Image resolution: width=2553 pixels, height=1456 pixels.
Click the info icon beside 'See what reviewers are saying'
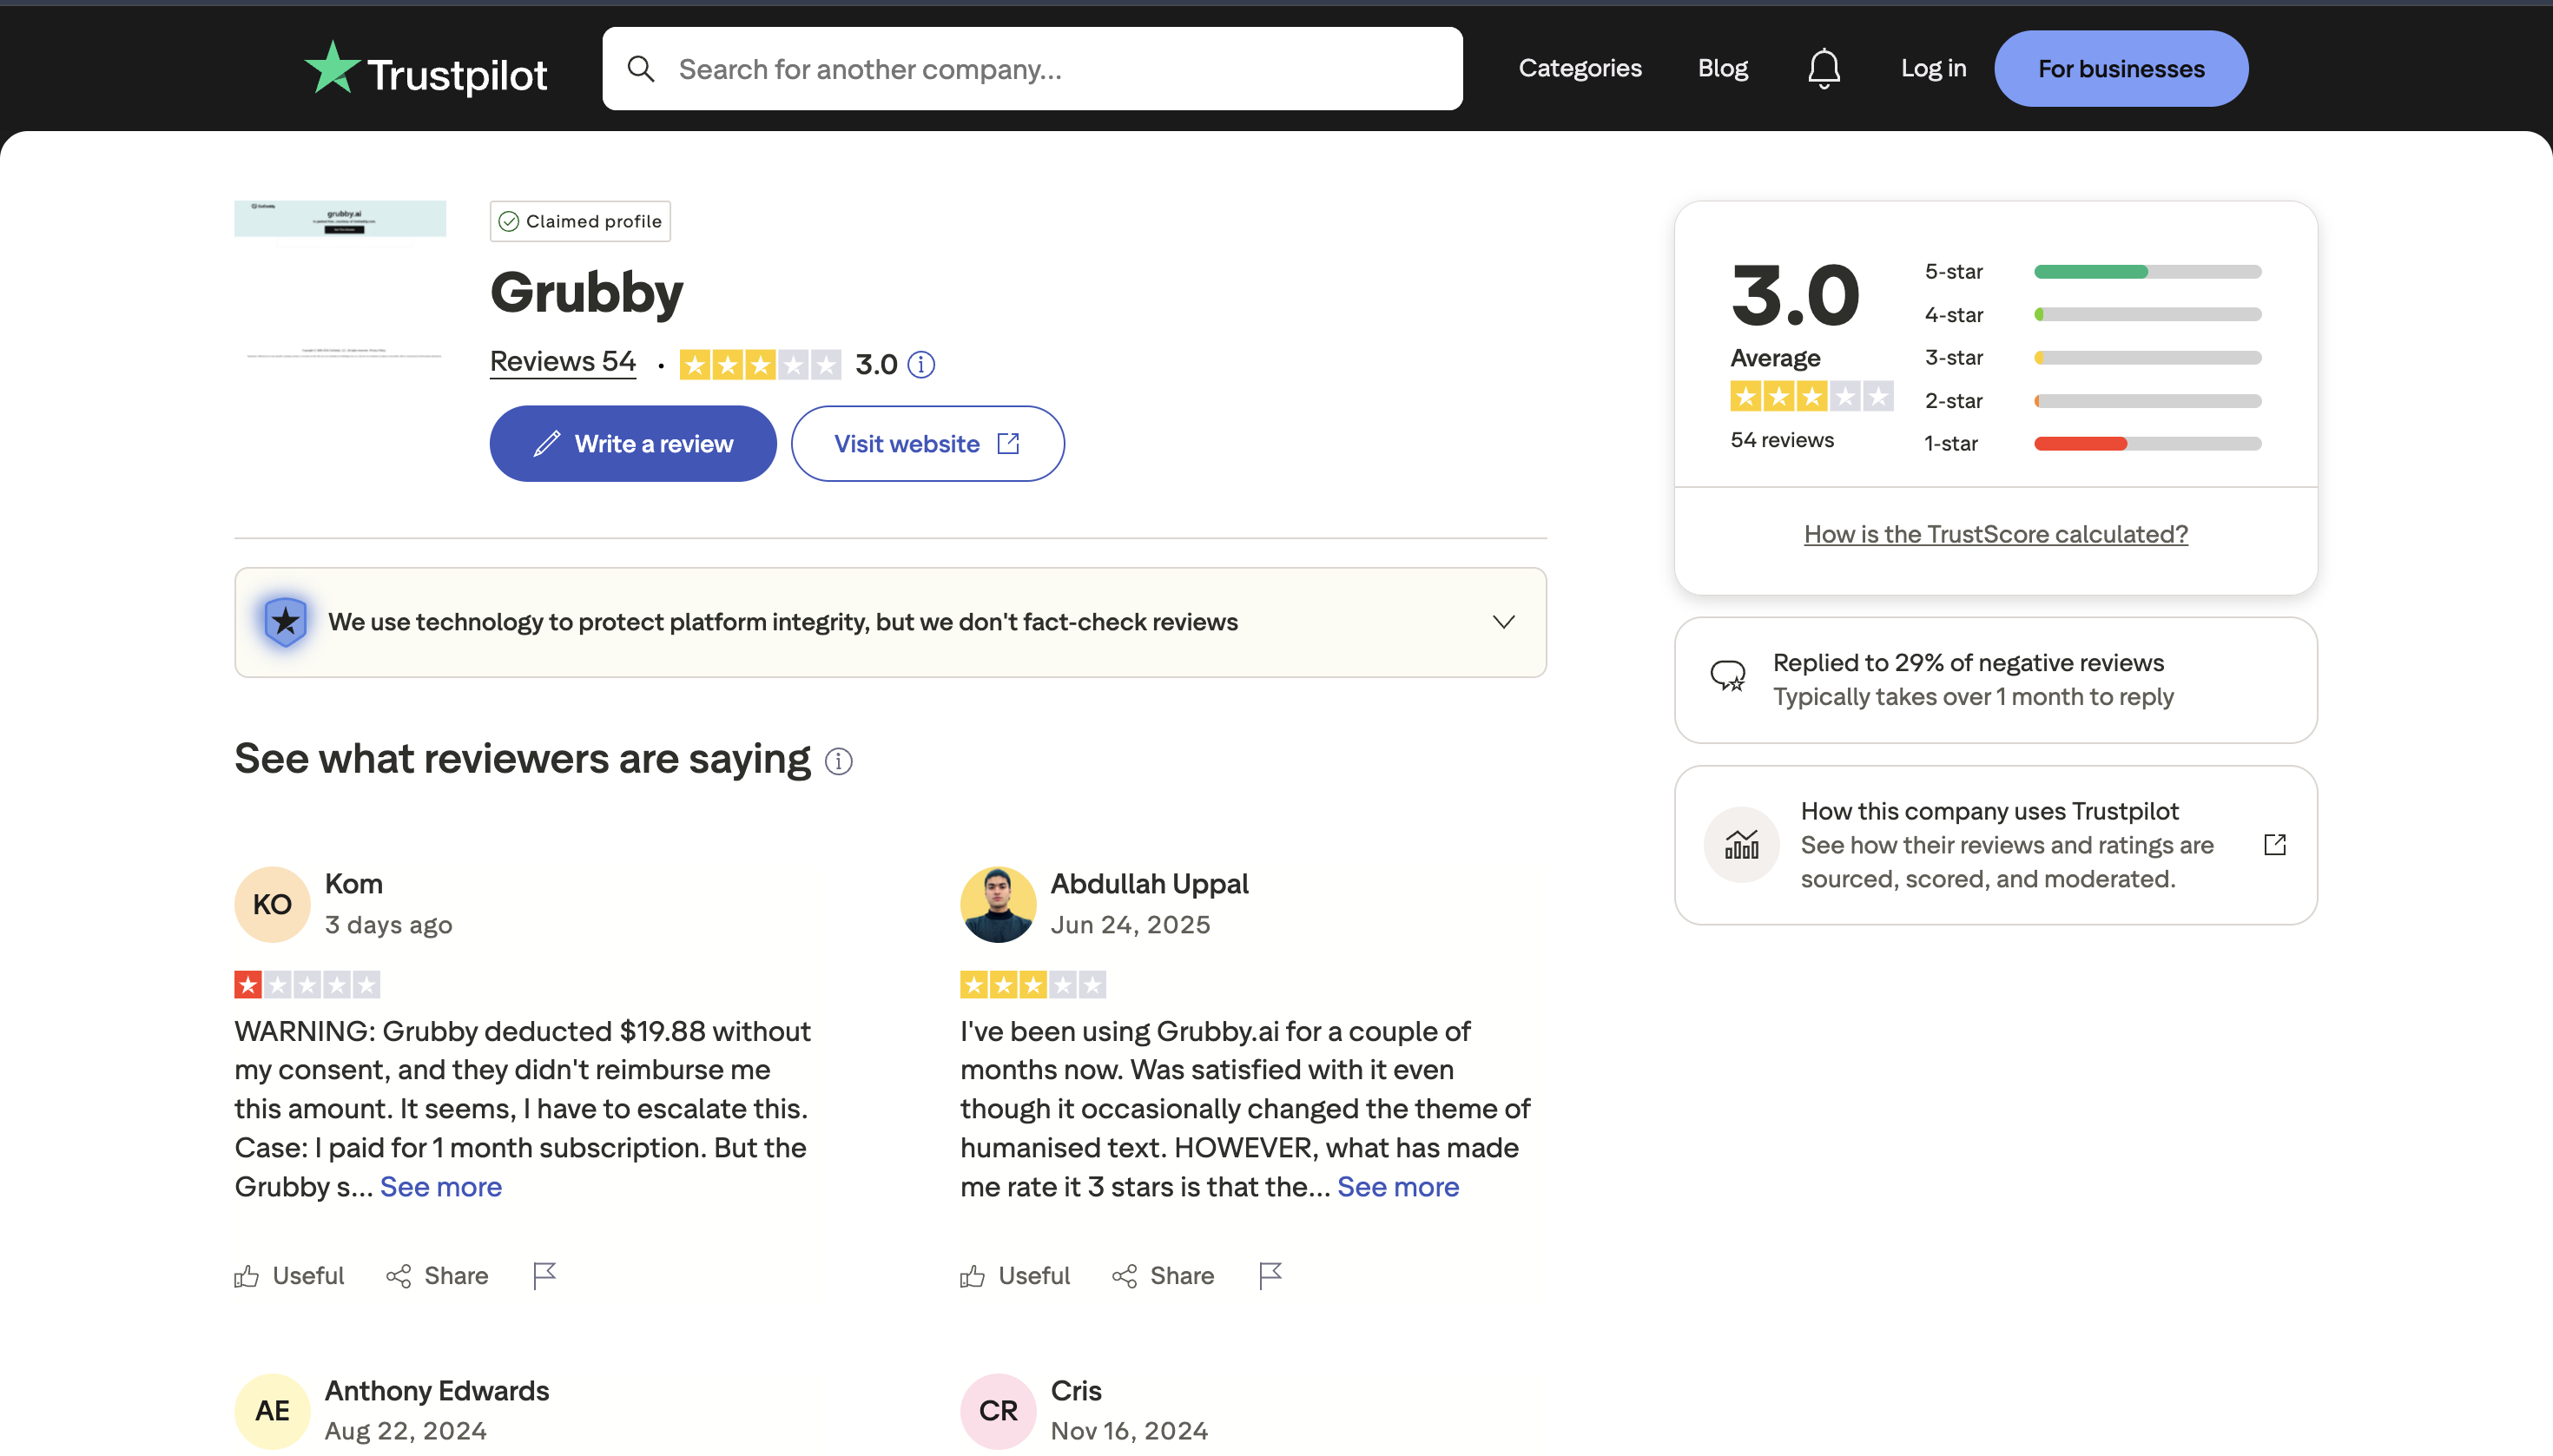pyautogui.click(x=839, y=761)
